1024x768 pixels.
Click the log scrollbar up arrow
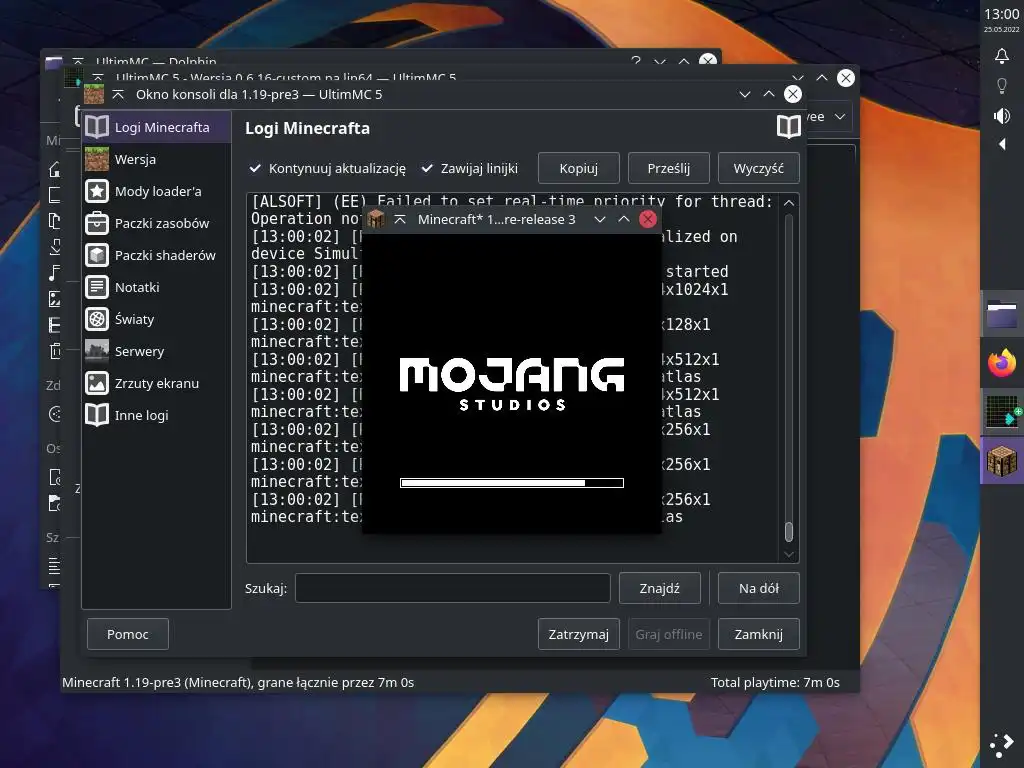point(789,203)
